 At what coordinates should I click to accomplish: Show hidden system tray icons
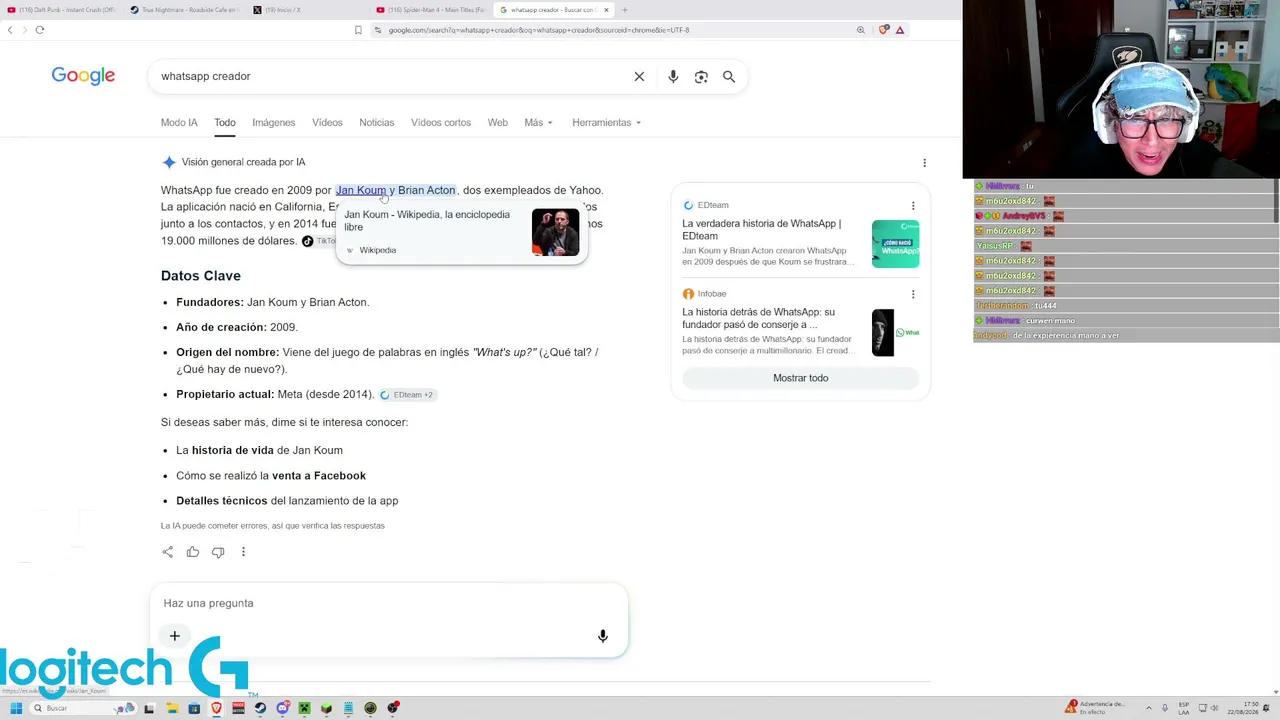(1148, 708)
